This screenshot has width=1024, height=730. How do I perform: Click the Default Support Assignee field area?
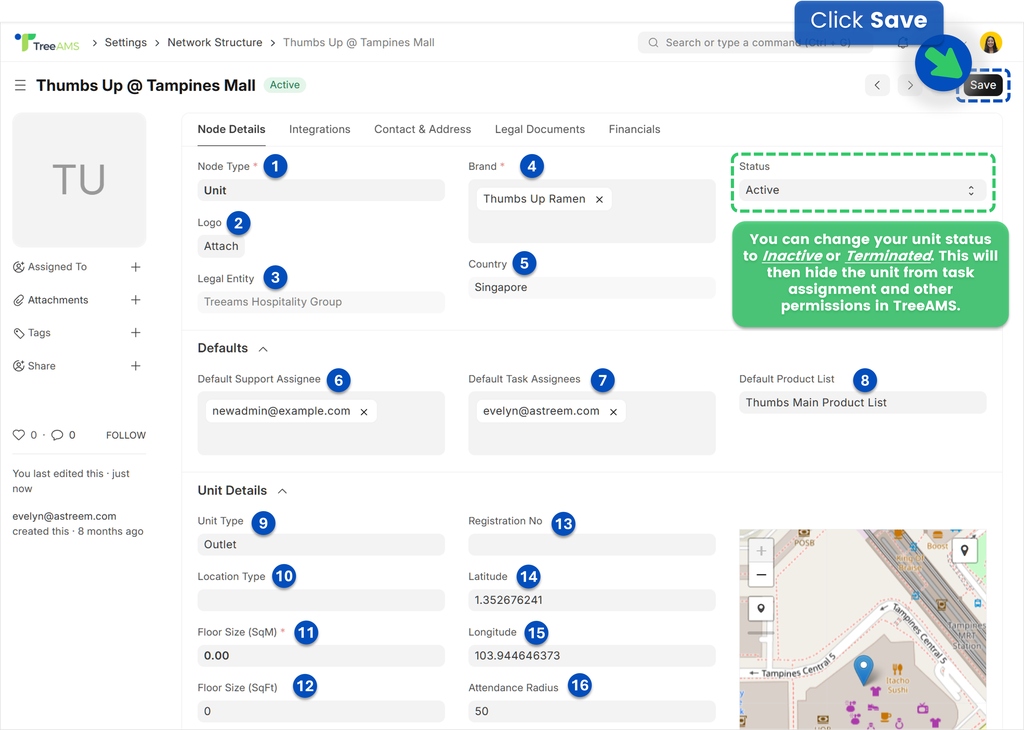[x=321, y=423]
